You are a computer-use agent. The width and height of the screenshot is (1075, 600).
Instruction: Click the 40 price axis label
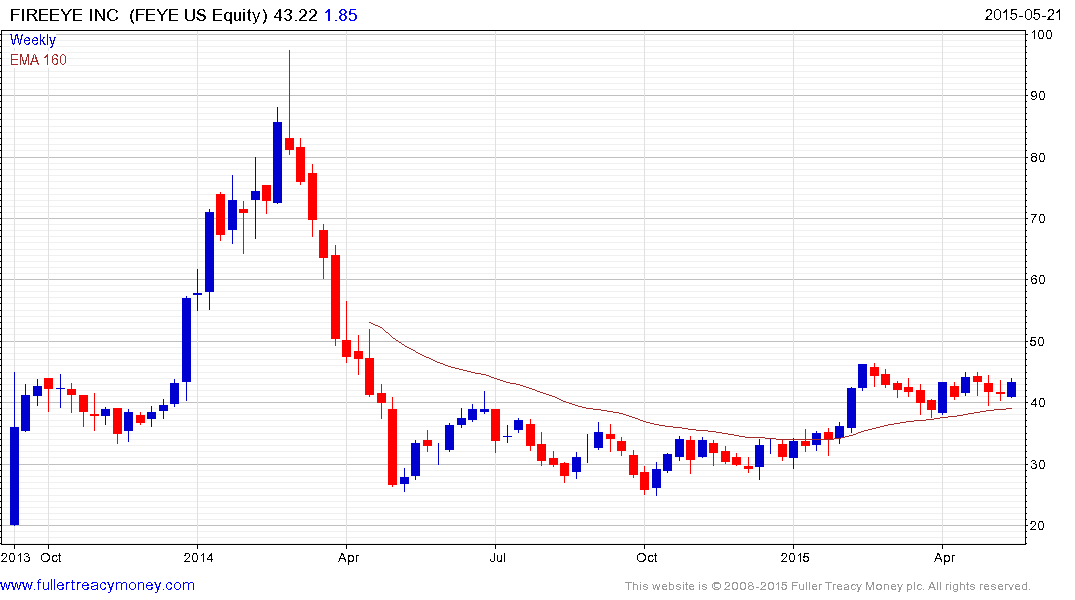click(x=1038, y=403)
